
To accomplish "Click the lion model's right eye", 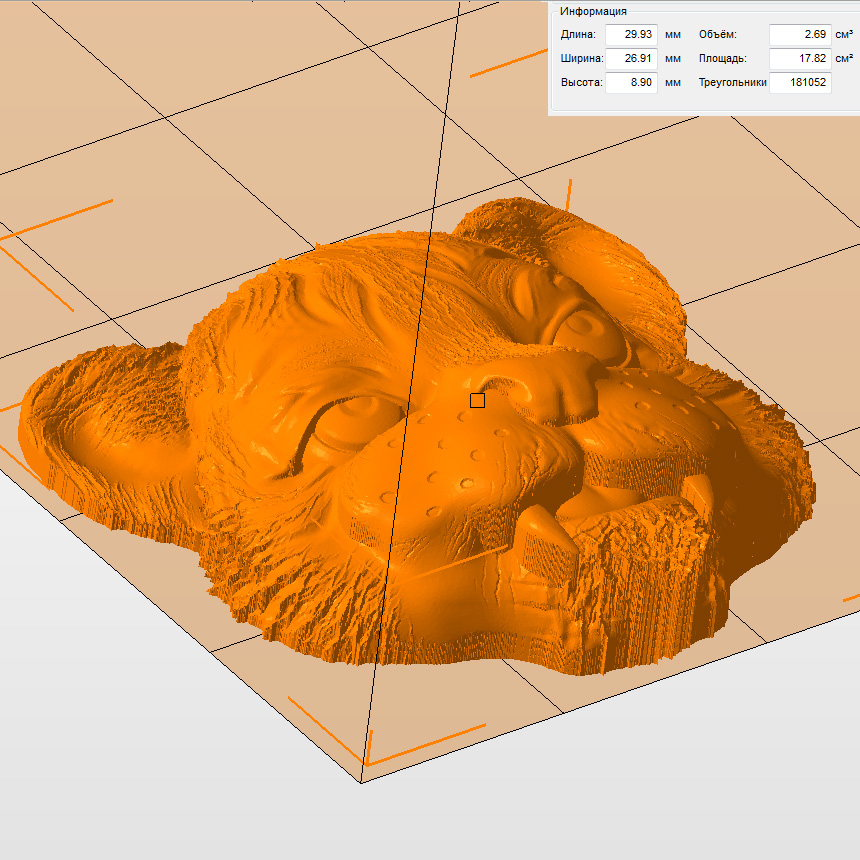I will (578, 323).
